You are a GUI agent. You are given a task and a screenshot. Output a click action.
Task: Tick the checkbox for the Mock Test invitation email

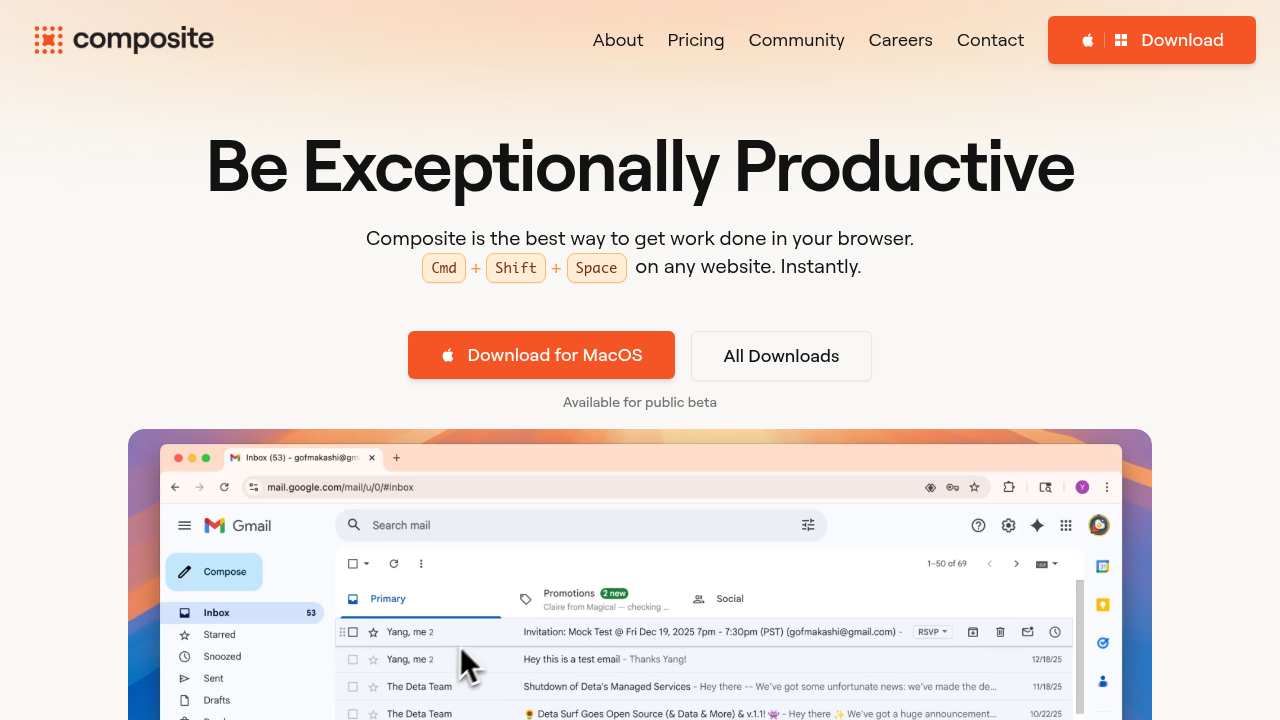coord(353,632)
